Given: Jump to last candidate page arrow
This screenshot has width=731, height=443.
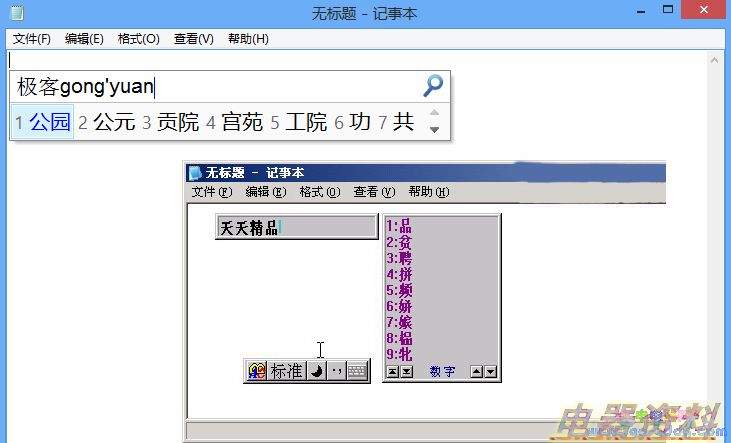Looking at the screenshot, I should (x=407, y=372).
